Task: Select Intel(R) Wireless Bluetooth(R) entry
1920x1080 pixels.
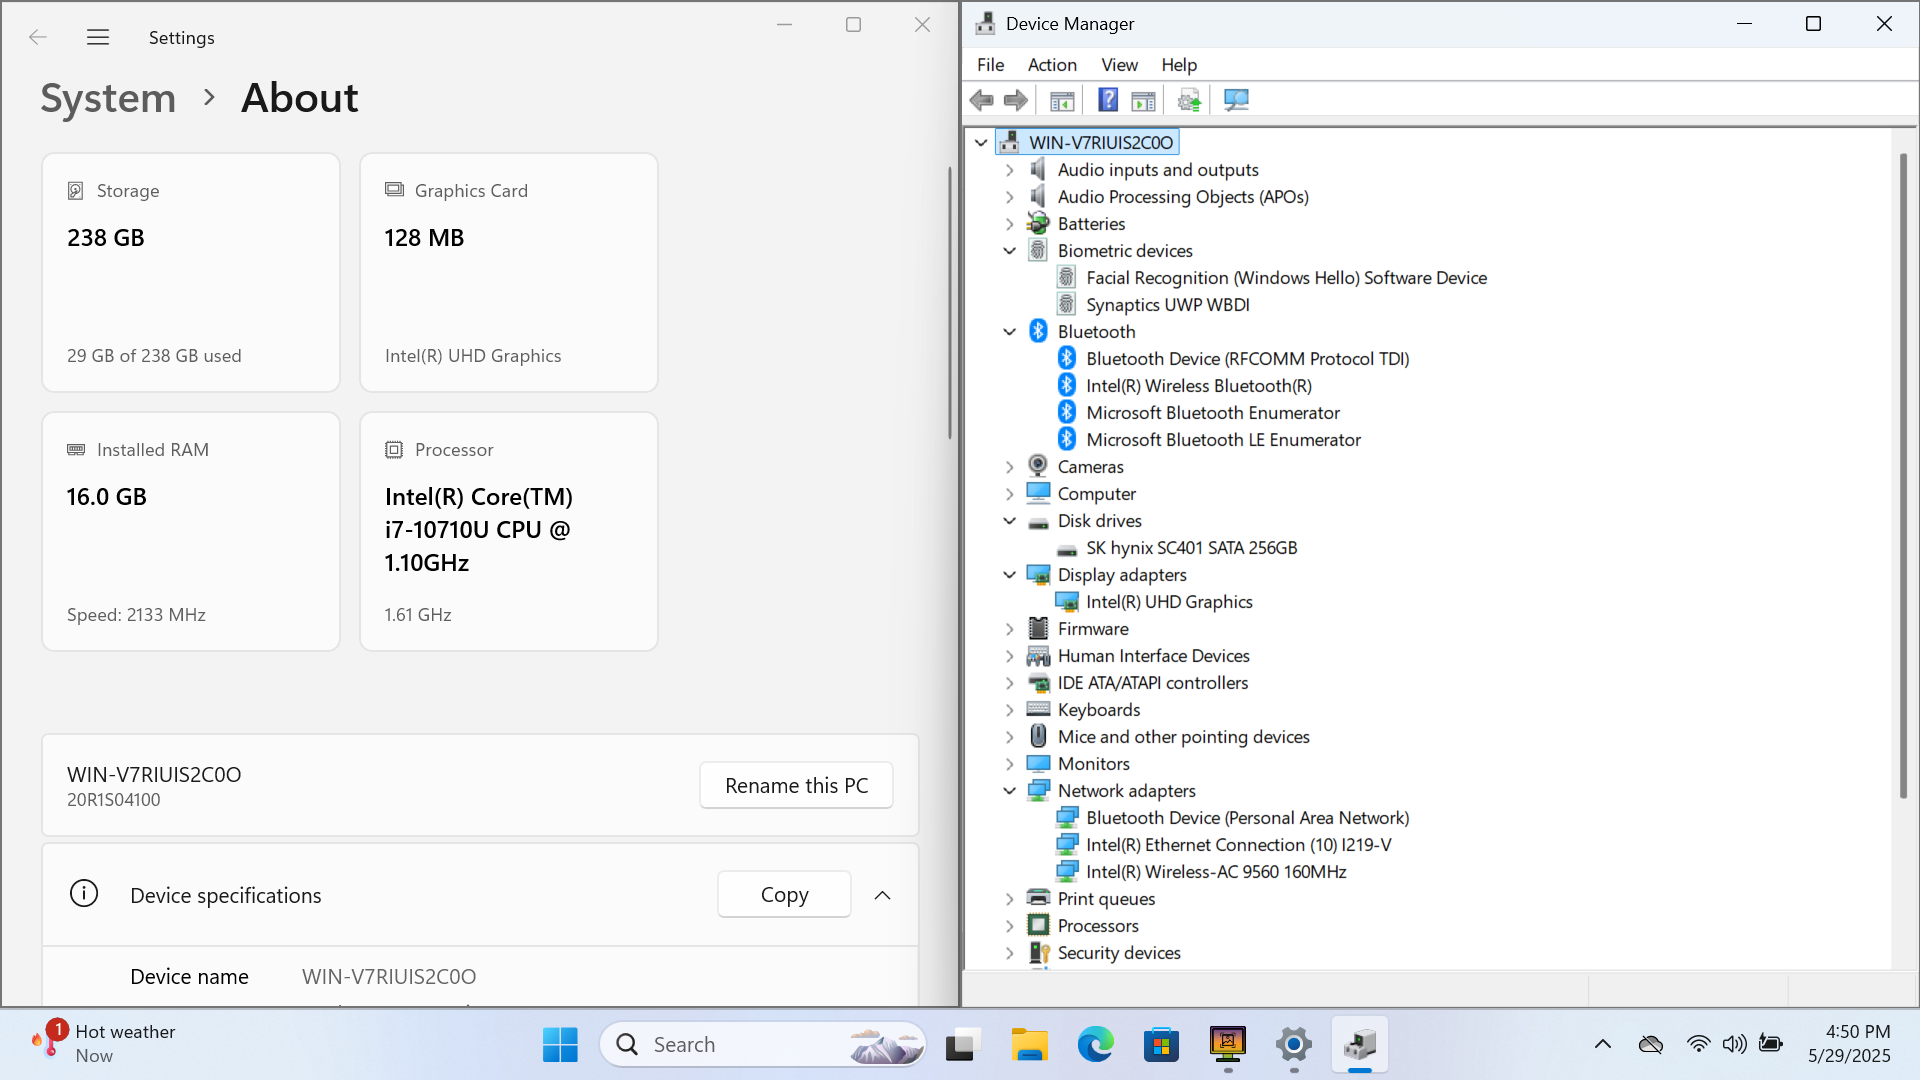Action: [x=1198, y=386]
